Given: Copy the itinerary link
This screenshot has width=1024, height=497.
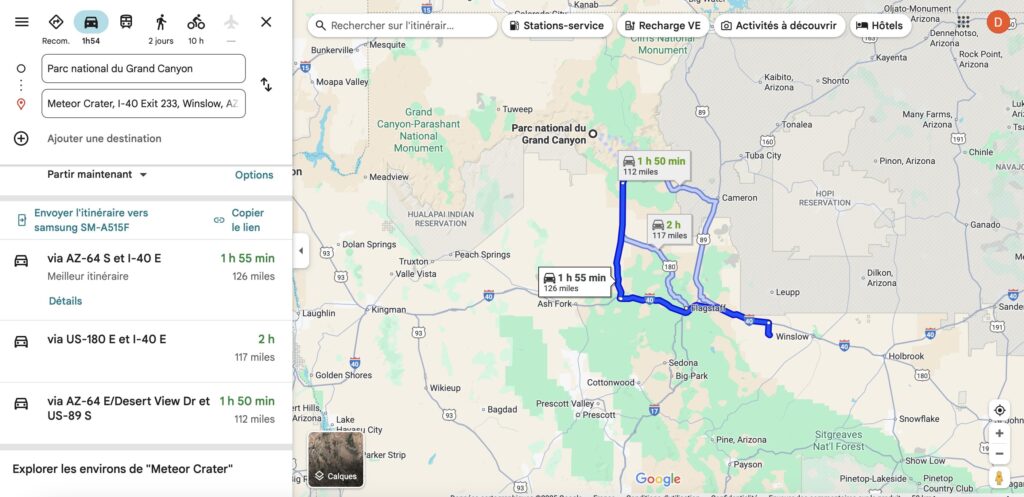Looking at the screenshot, I should (x=239, y=220).
